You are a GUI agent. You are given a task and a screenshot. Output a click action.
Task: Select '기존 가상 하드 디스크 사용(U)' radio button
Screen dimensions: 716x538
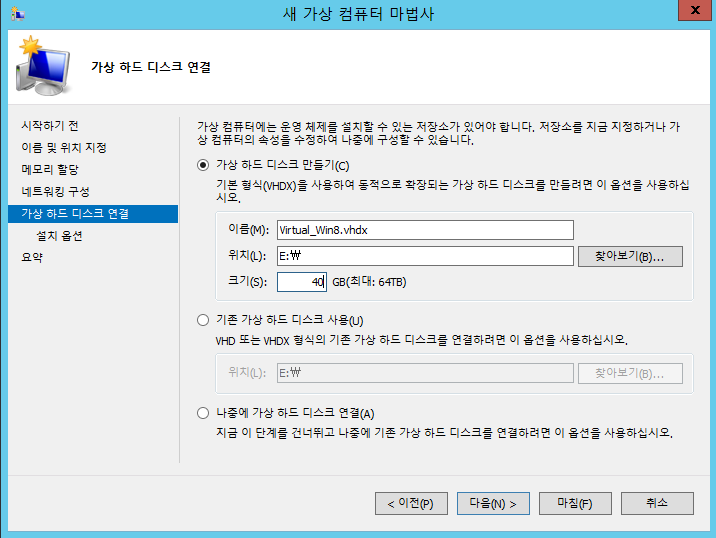[x=203, y=320]
